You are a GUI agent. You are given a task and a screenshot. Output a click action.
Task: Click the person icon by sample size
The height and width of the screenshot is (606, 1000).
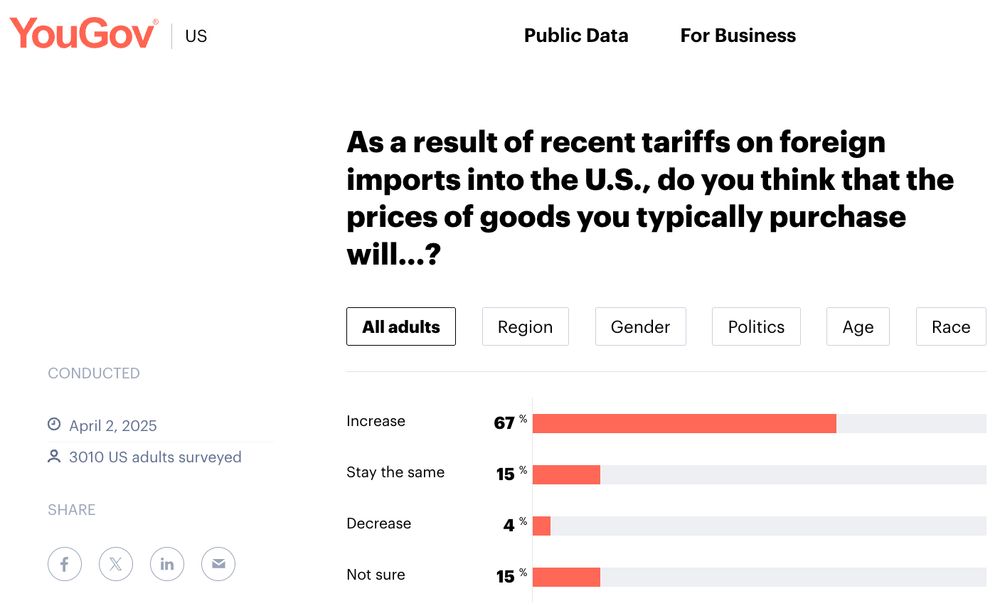coord(55,457)
